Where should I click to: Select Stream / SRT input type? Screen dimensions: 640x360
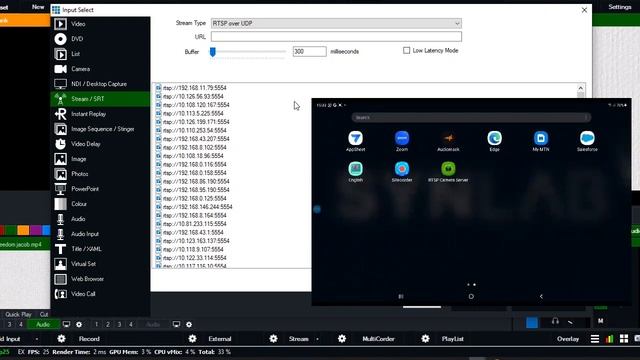(100, 99)
